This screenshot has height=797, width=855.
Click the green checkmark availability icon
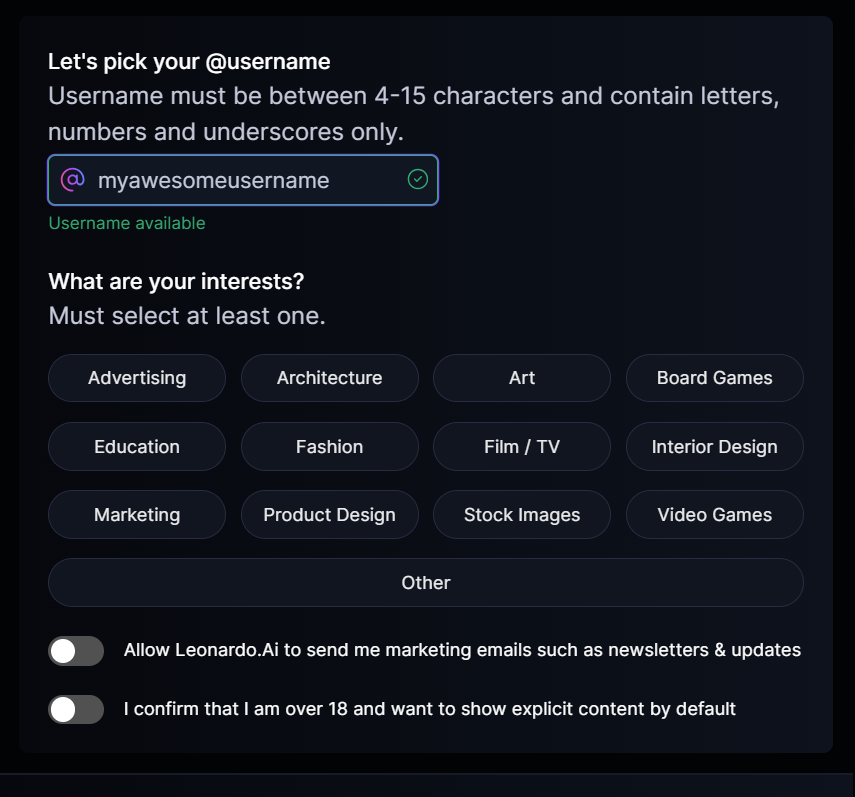[418, 180]
